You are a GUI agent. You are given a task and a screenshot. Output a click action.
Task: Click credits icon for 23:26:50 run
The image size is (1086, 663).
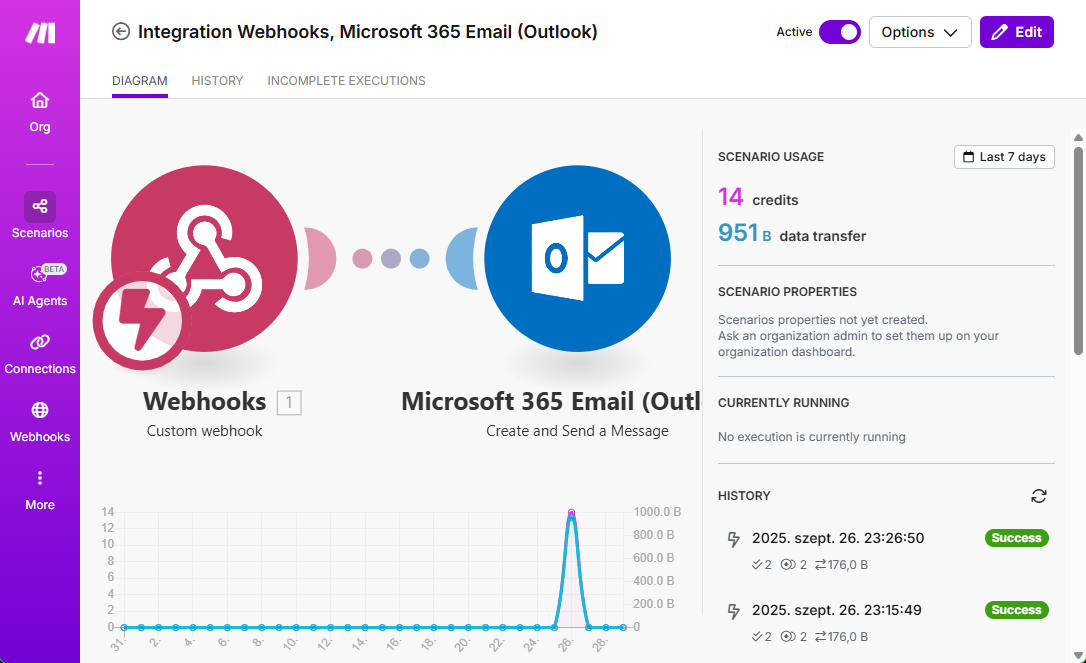[x=787, y=565]
